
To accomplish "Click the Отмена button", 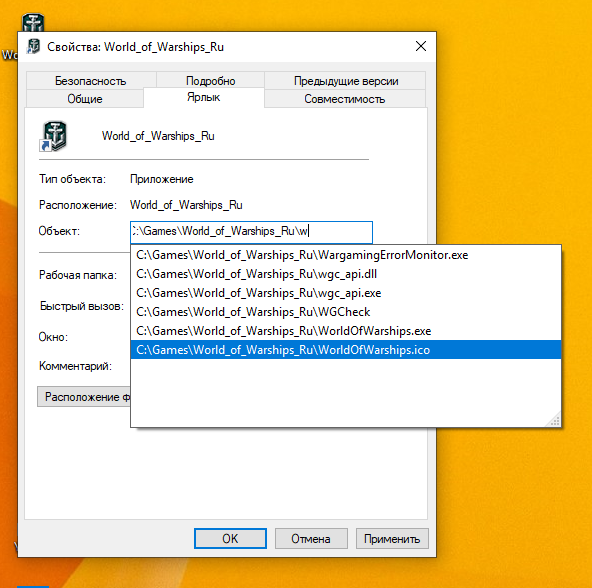I will pyautogui.click(x=311, y=538).
